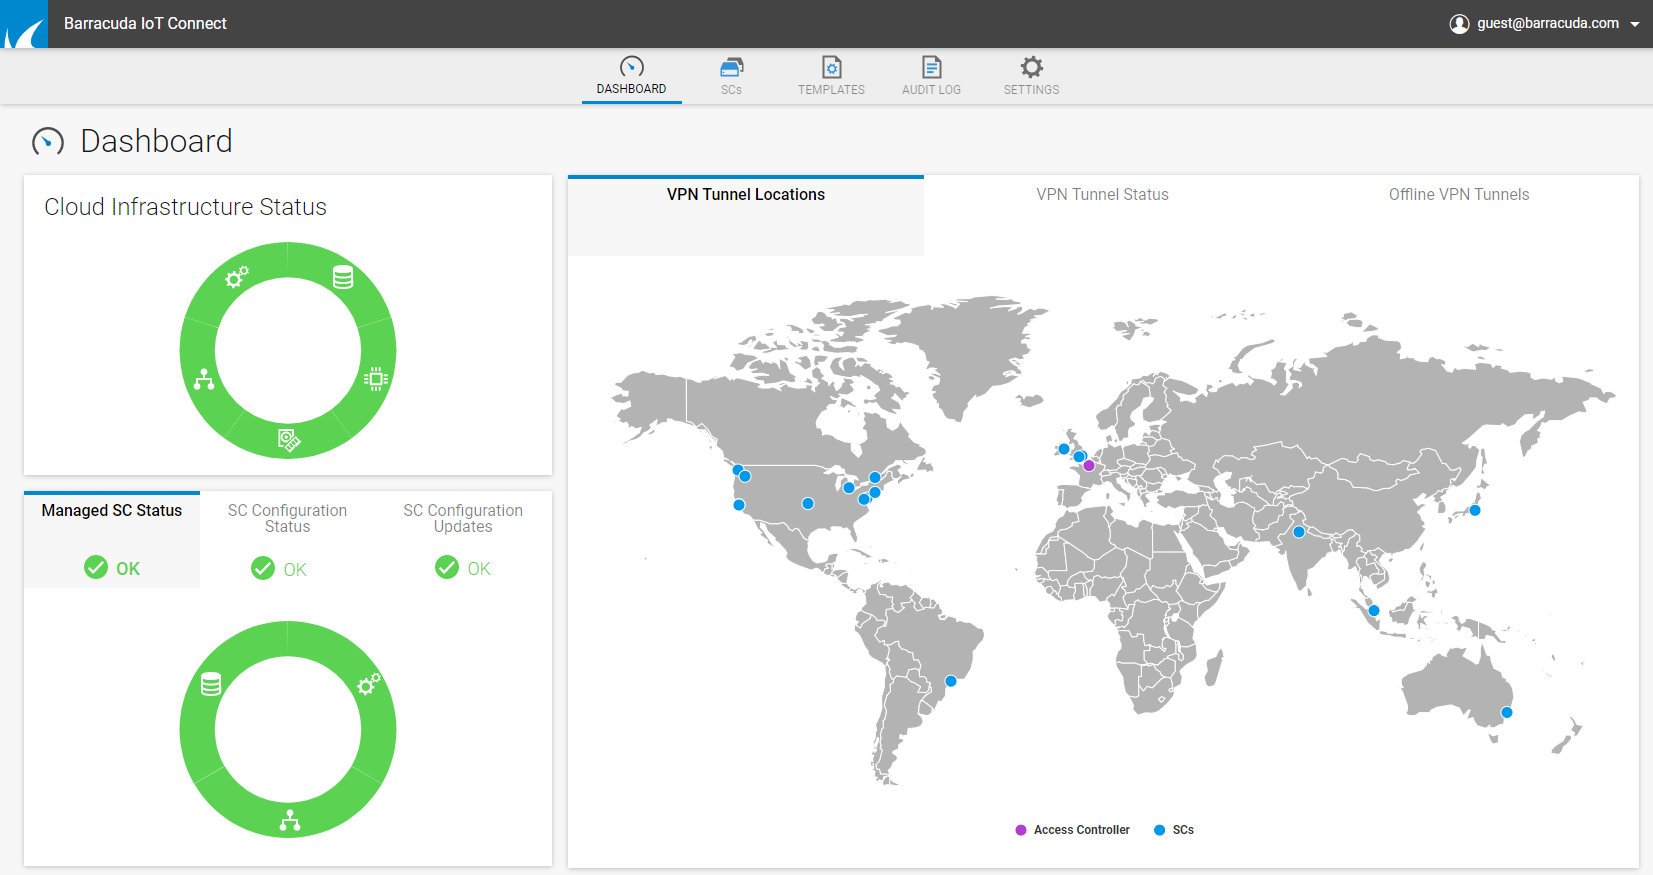Click the Cloud Infrastructure Status heading

click(x=185, y=207)
